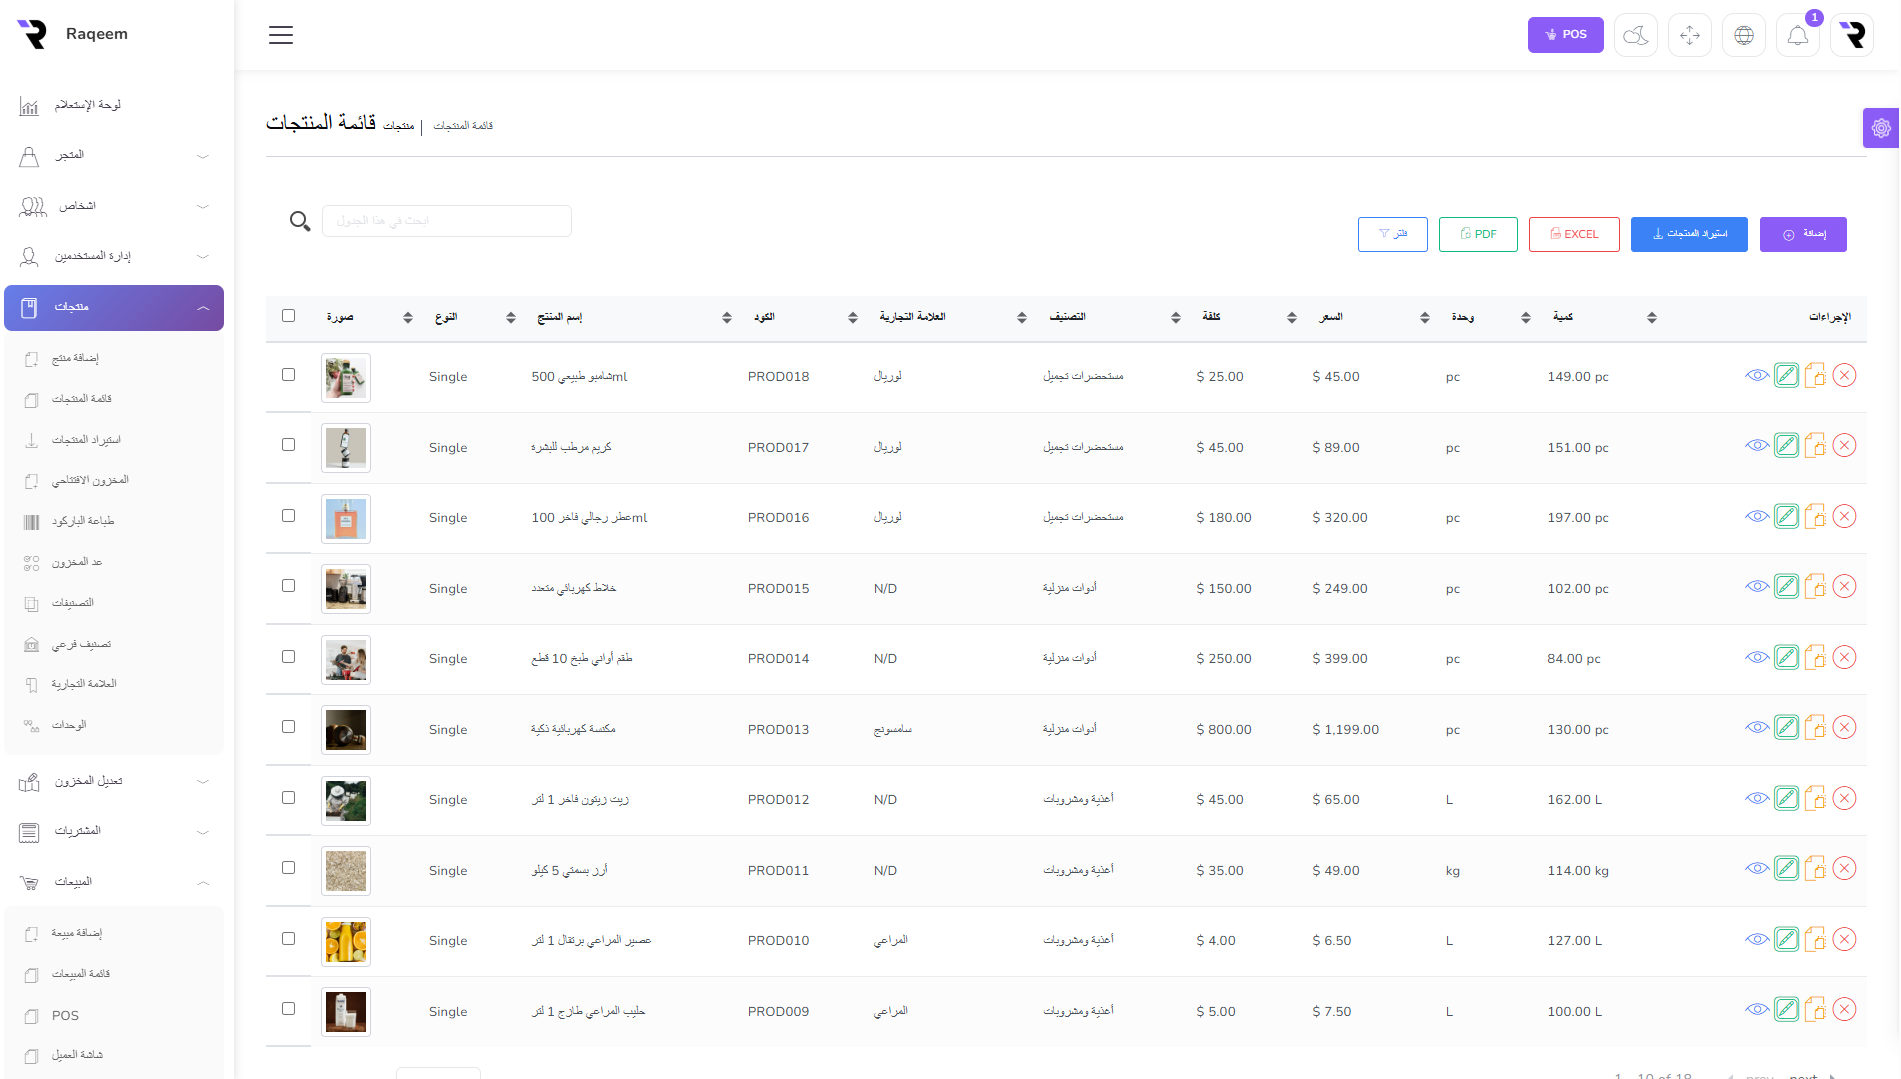The width and height of the screenshot is (1901, 1079).
Task: Expand the إدارة المستخدمين sidebar section
Action: (114, 257)
